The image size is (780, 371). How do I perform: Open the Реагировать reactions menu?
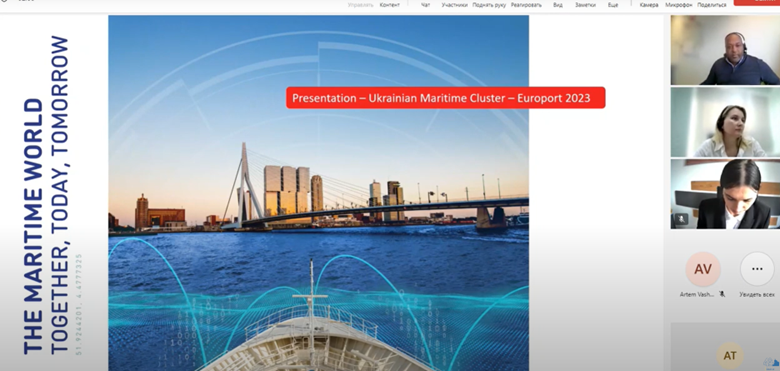(x=525, y=4)
